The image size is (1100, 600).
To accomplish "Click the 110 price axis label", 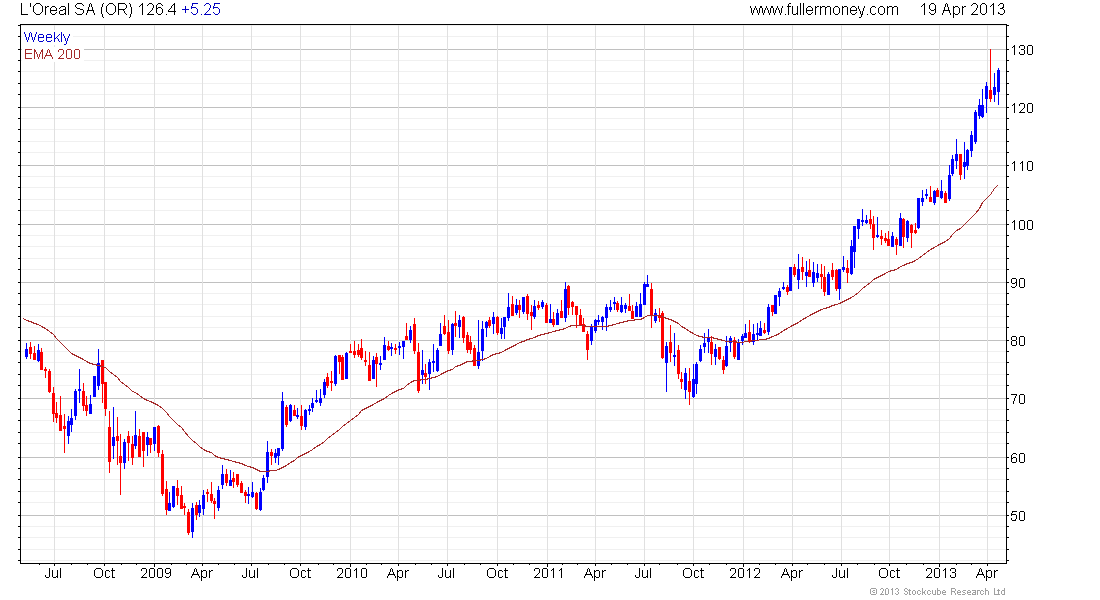I will (x=1021, y=166).
